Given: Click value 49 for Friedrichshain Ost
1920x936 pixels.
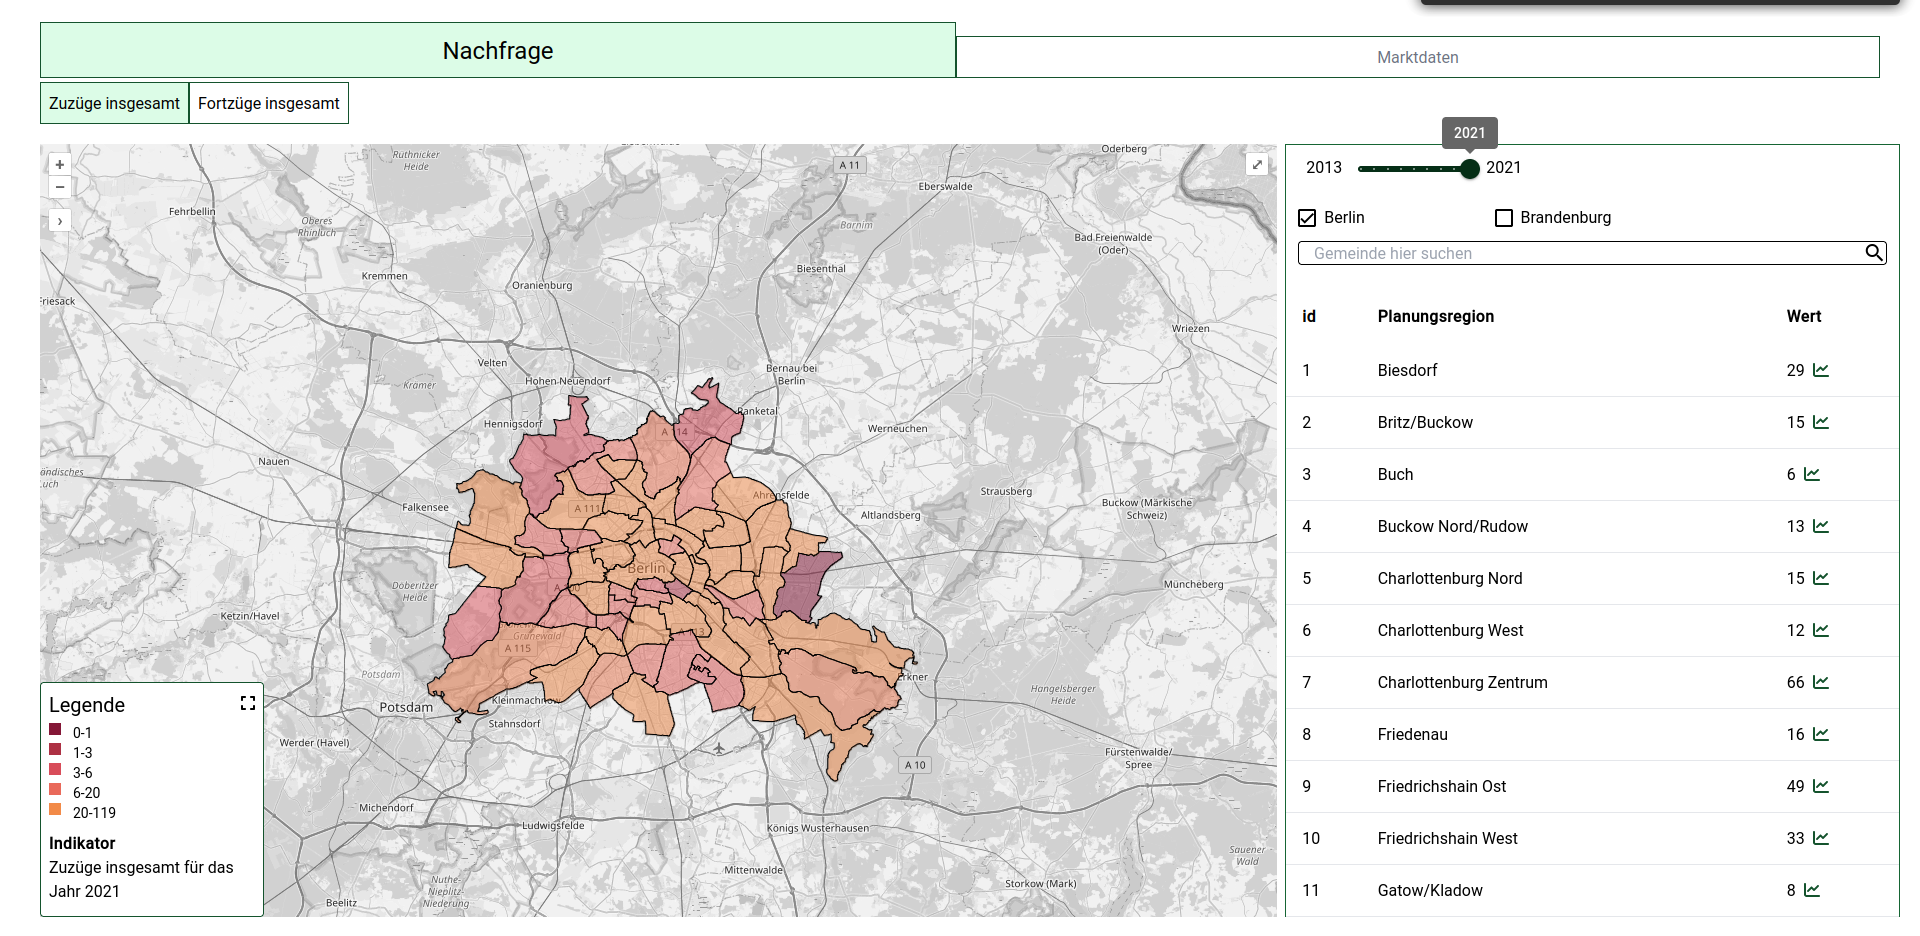Looking at the screenshot, I should (x=1795, y=786).
